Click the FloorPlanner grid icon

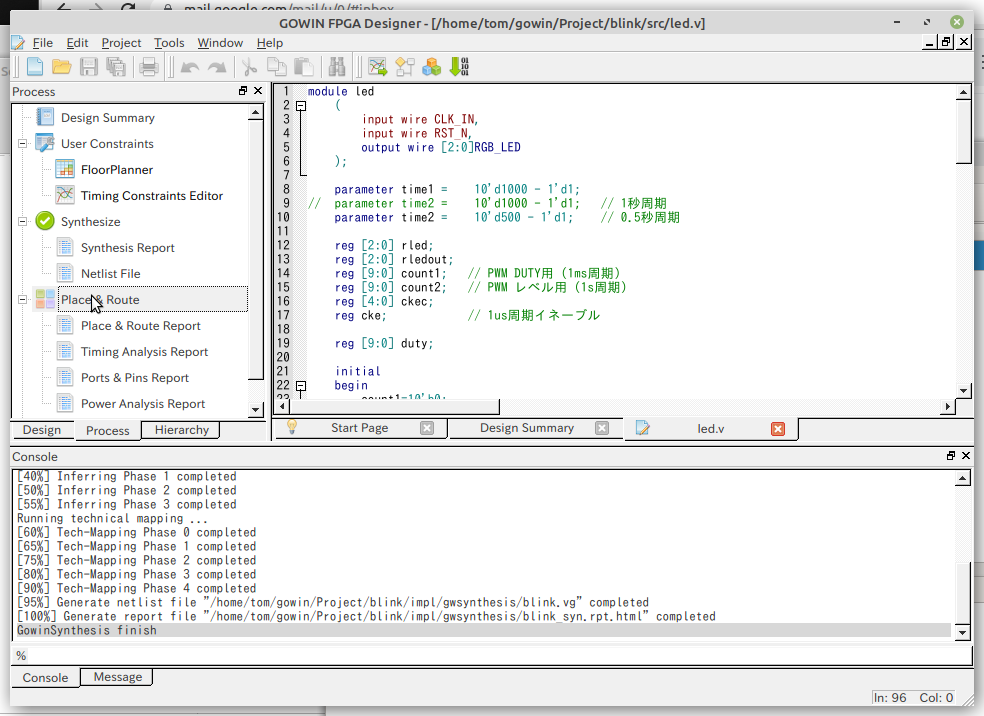point(65,169)
